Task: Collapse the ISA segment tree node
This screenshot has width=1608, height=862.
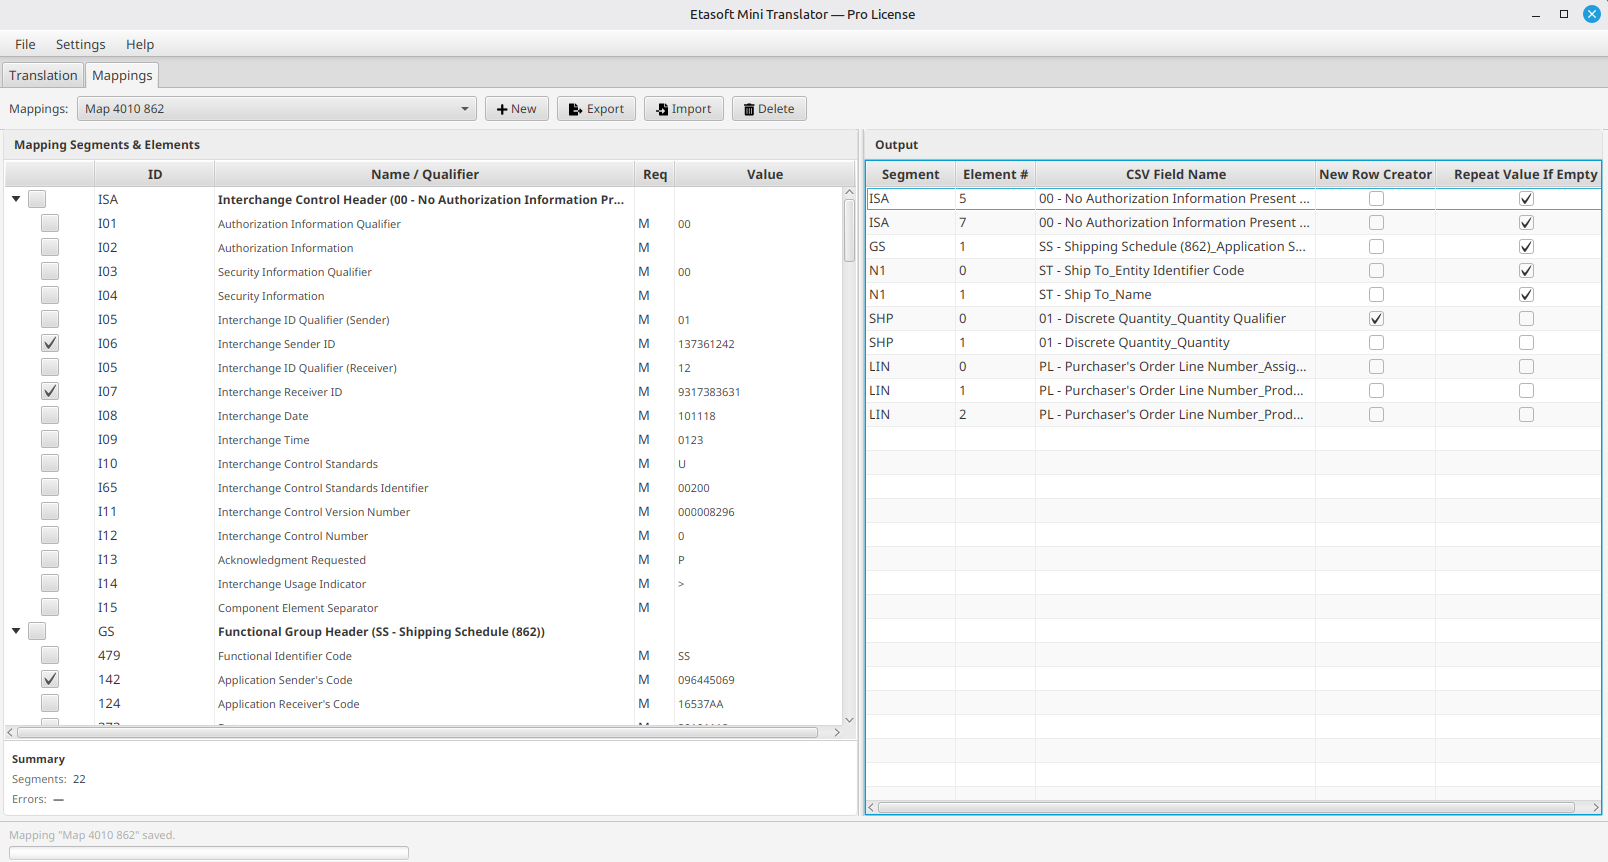Action: [x=16, y=199]
